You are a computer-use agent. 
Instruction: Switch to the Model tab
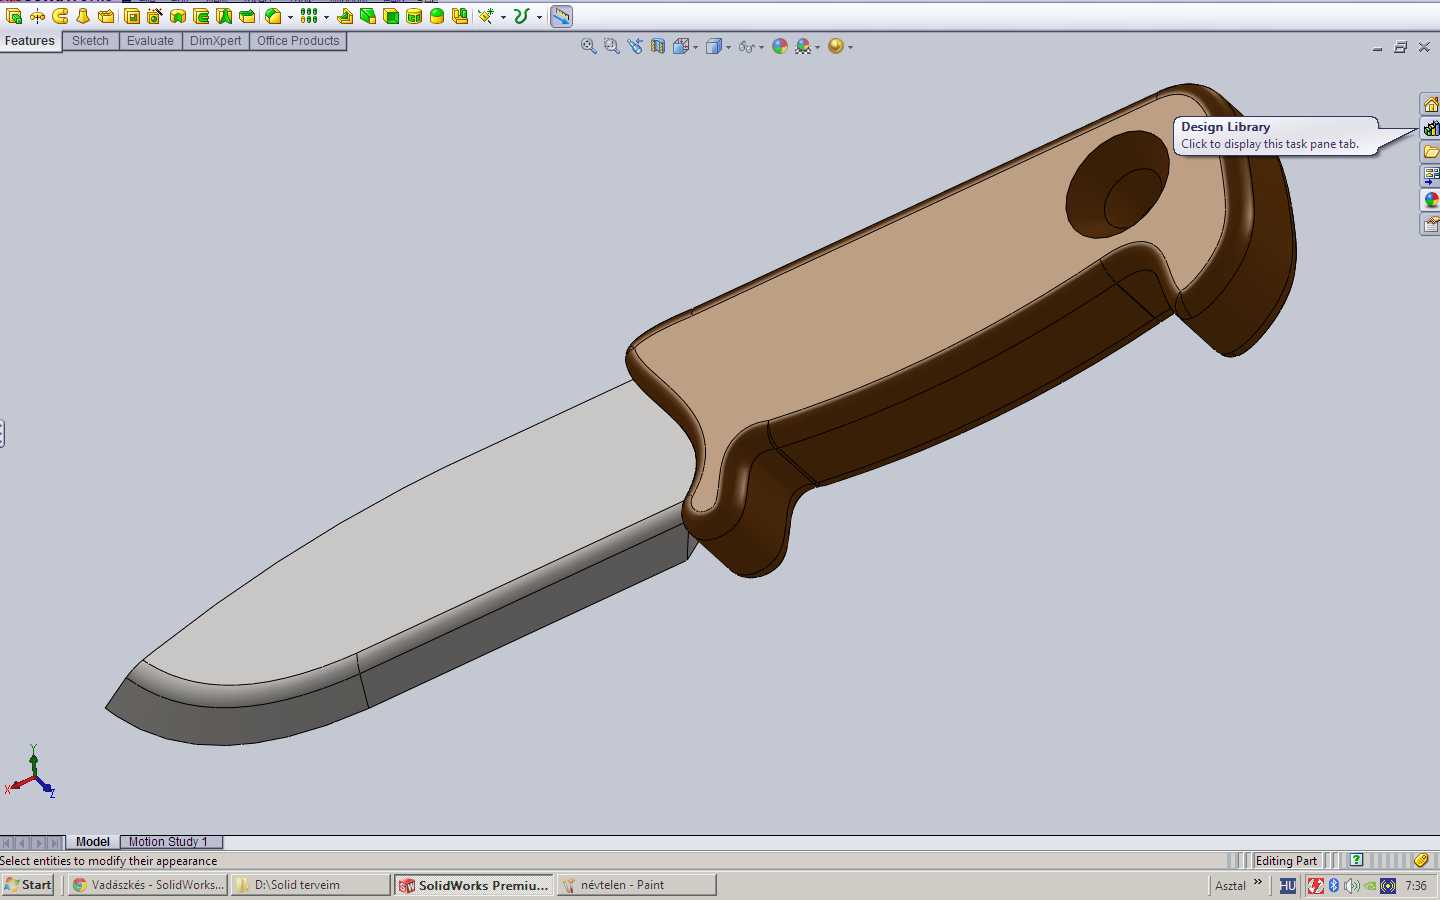[93, 842]
